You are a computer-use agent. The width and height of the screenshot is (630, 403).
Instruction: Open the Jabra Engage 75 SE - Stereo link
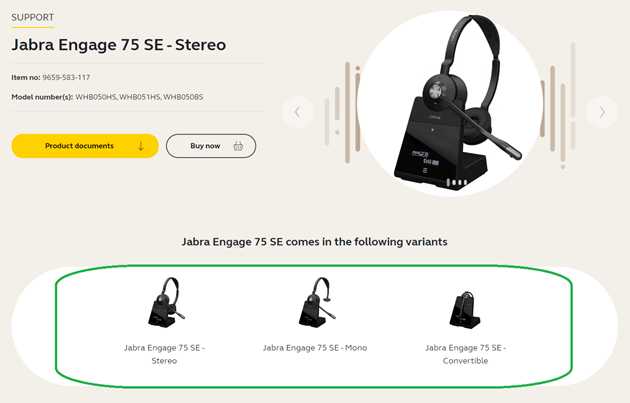(x=164, y=354)
